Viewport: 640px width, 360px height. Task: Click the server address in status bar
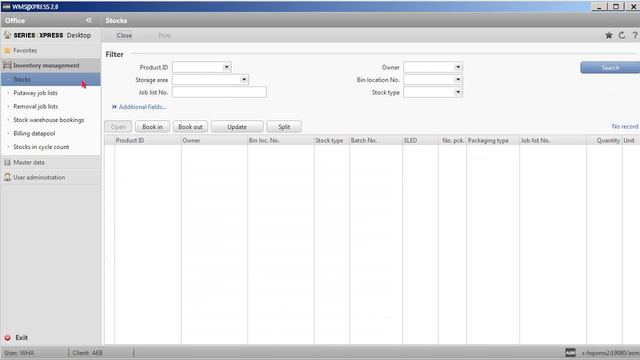(611, 353)
